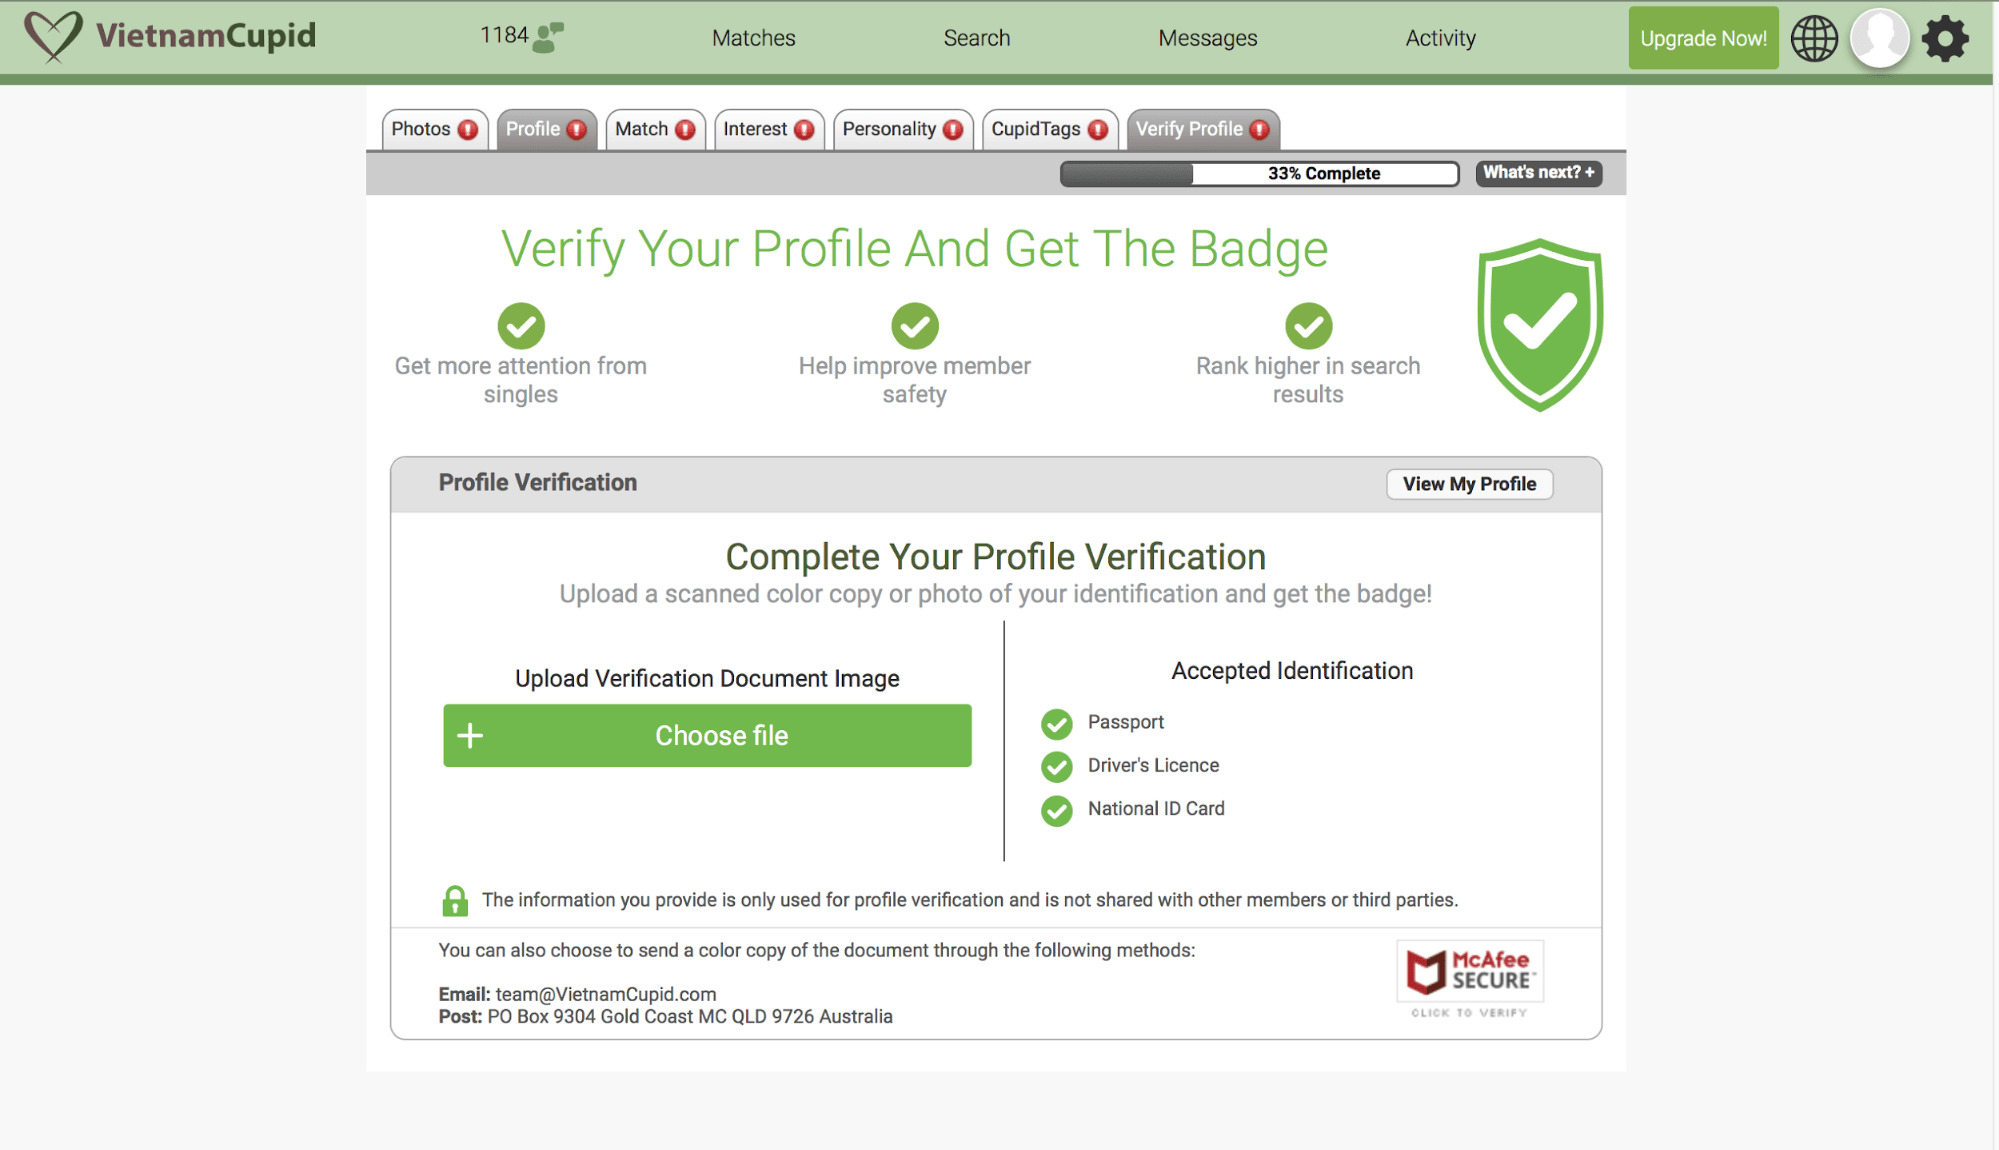The image size is (1999, 1150).
Task: Click the "Driver's Licence" label
Action: 1153,765
